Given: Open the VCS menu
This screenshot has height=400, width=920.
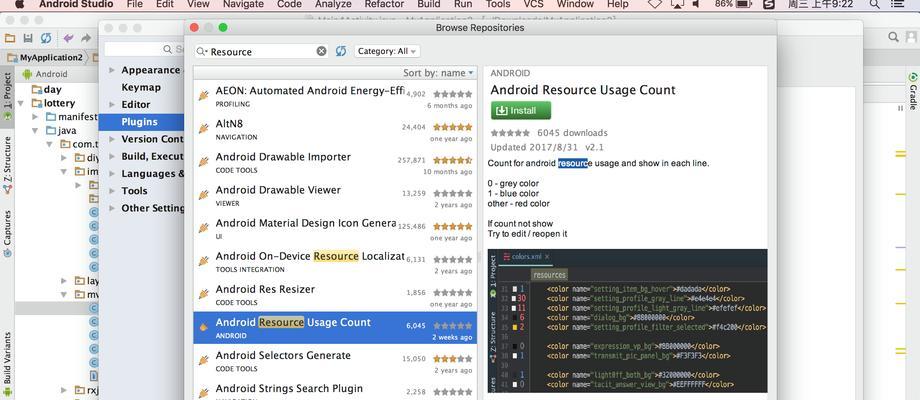Looking at the screenshot, I should [x=533, y=4].
